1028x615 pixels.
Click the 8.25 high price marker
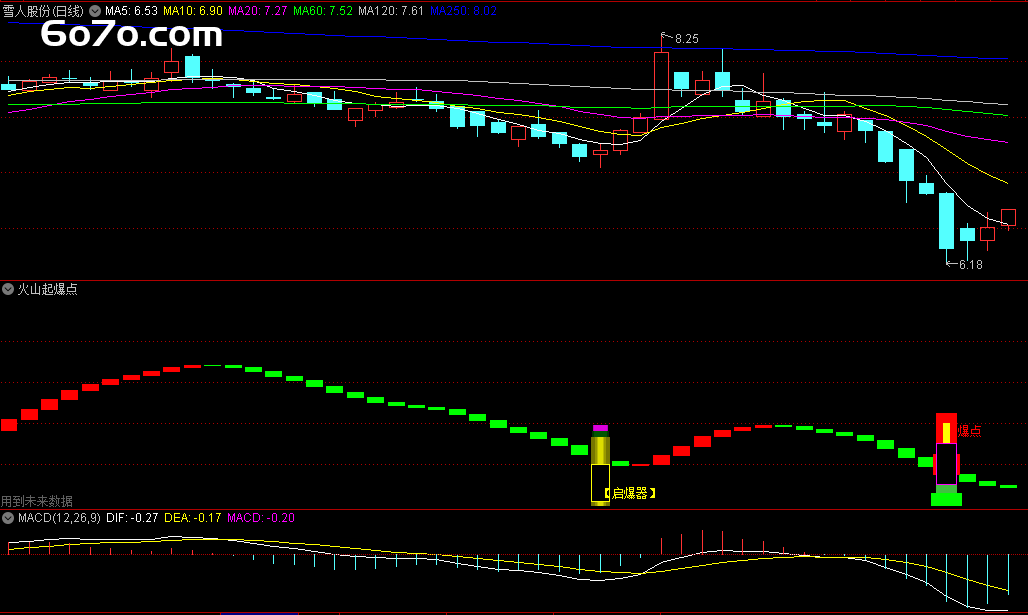[x=686, y=39]
